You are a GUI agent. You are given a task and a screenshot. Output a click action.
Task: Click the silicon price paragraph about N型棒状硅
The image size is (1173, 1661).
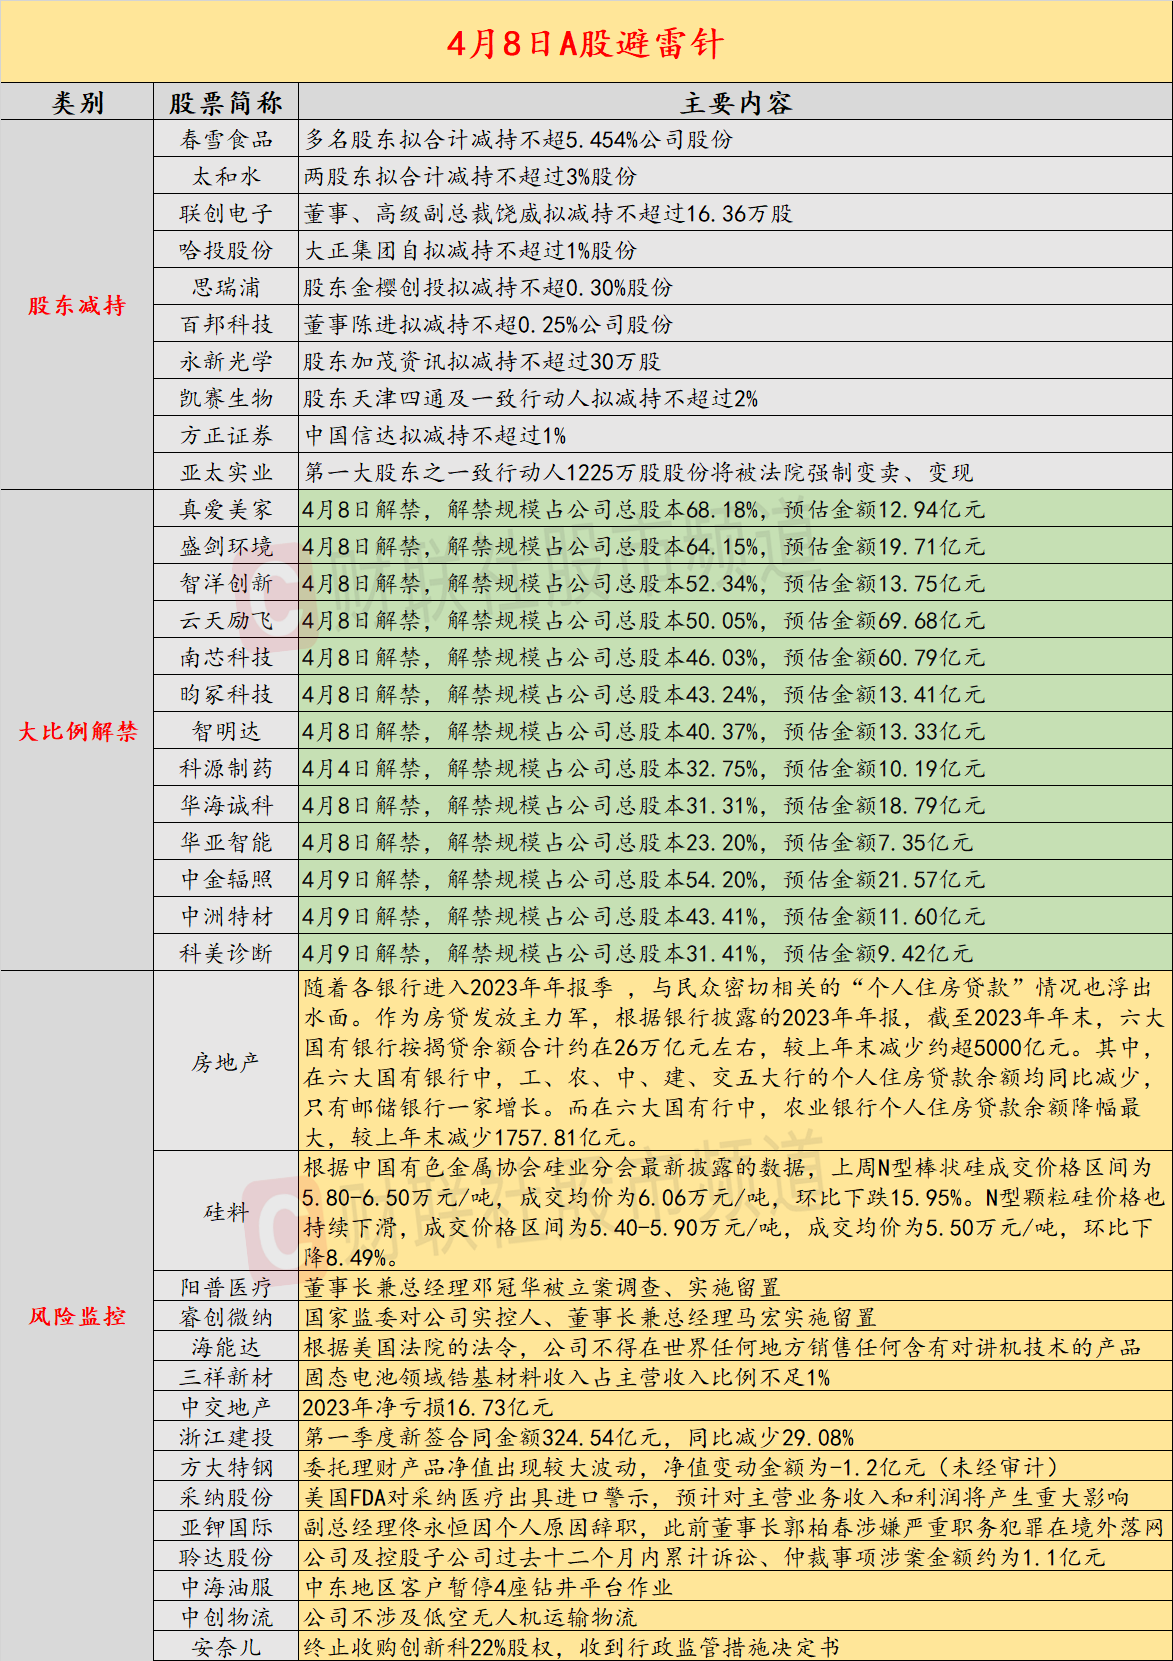click(735, 1212)
